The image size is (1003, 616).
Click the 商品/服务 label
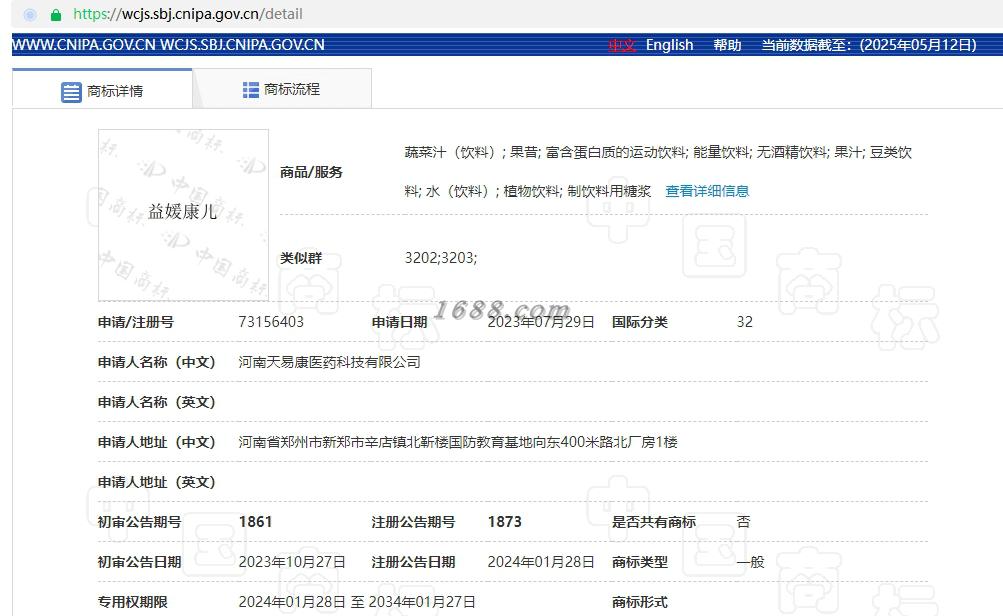312,172
